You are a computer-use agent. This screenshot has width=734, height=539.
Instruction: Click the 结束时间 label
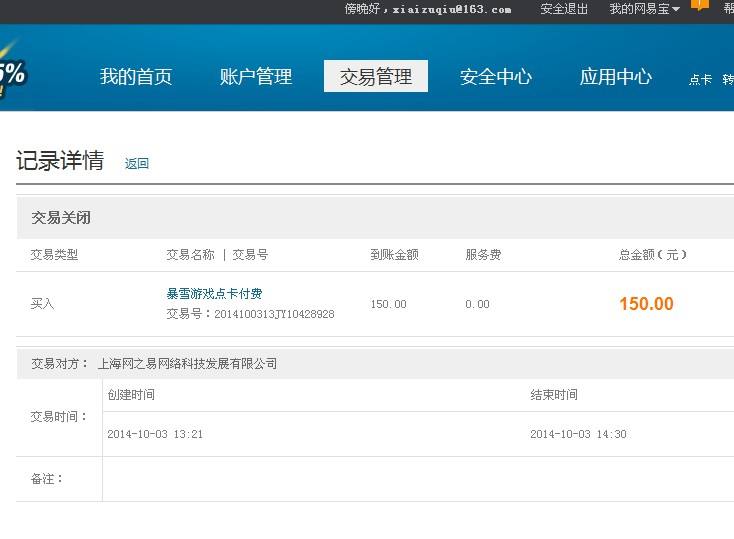click(554, 395)
